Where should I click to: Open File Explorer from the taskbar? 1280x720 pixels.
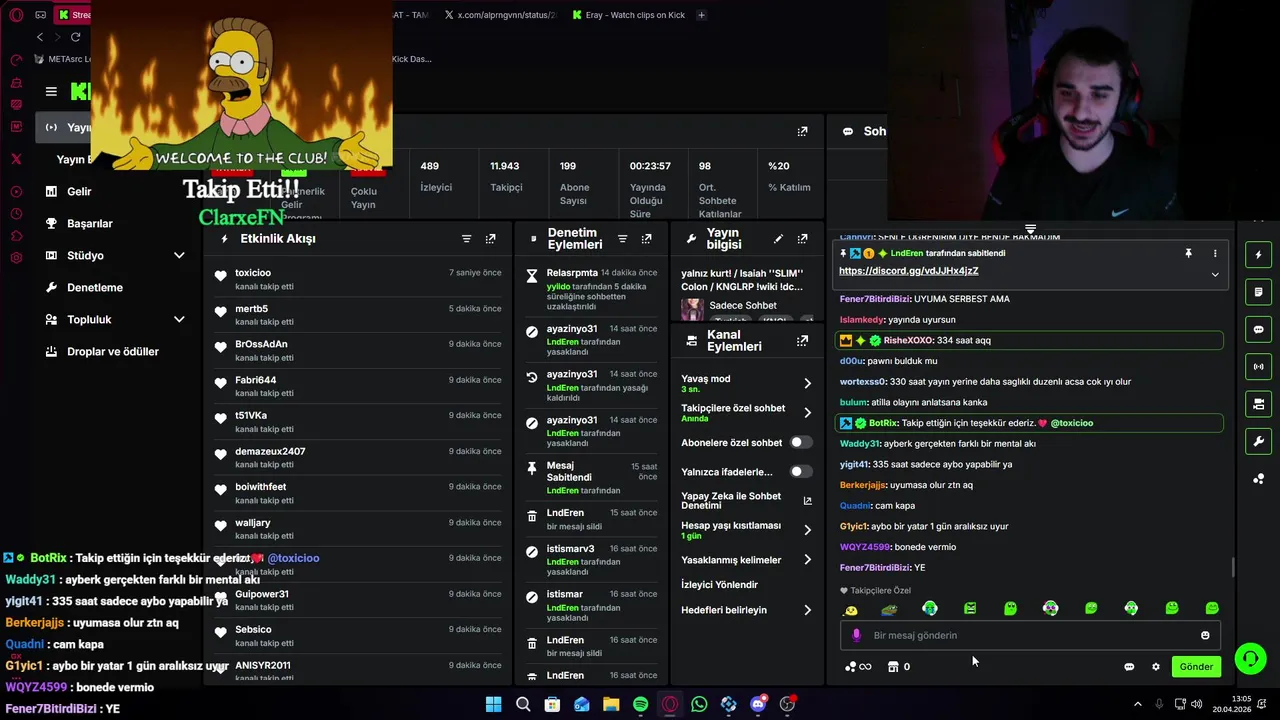pos(611,704)
